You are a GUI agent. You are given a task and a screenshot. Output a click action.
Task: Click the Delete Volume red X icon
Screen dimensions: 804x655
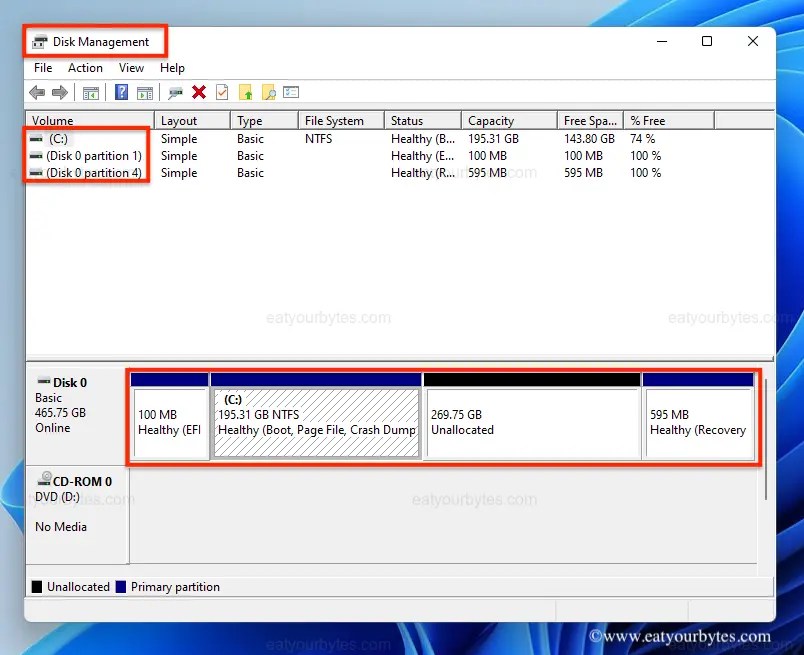pyautogui.click(x=197, y=92)
